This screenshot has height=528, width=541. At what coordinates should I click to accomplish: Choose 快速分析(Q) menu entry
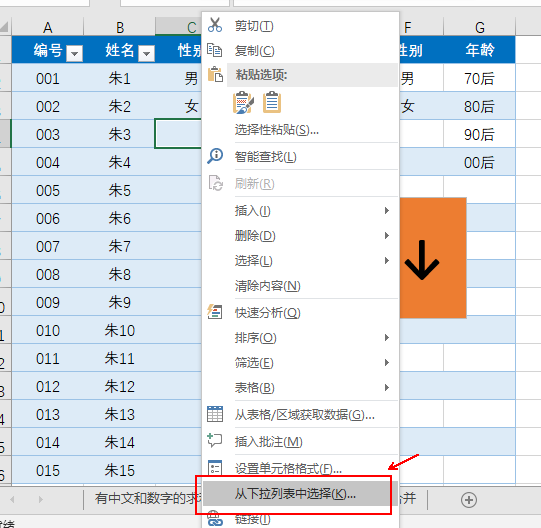point(300,312)
